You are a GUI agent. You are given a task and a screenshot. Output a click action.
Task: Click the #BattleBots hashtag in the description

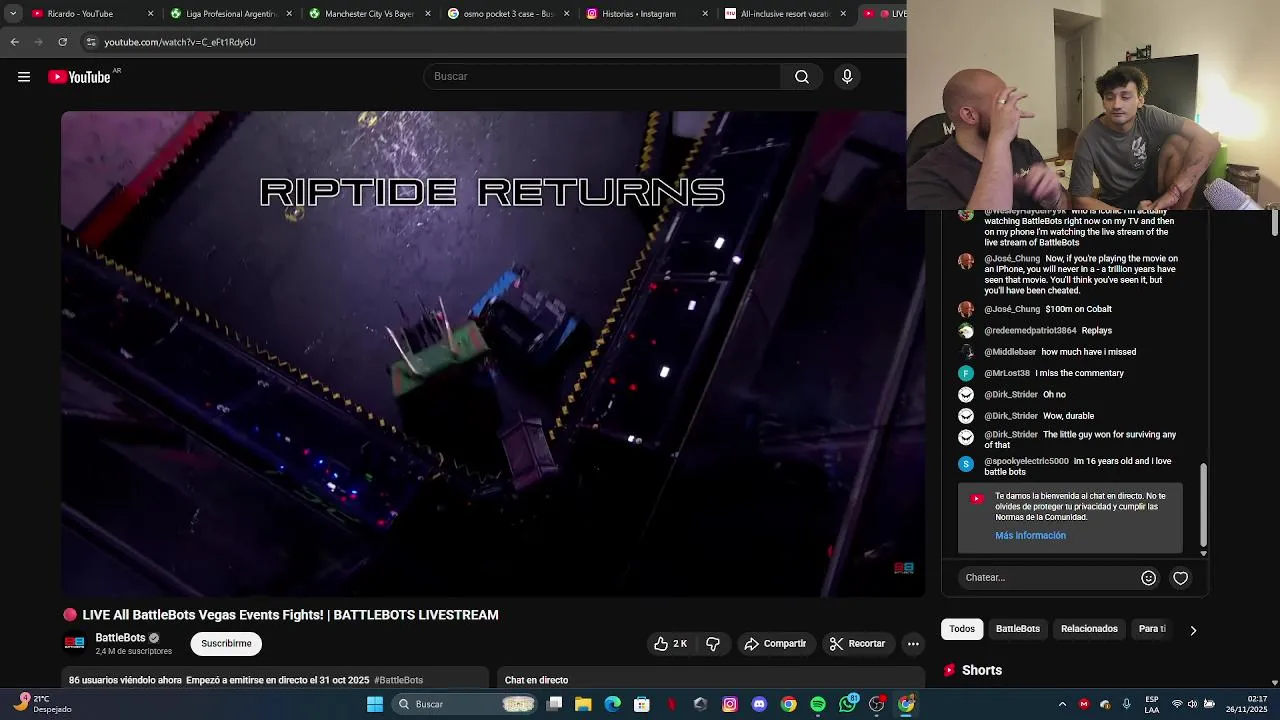click(398, 680)
